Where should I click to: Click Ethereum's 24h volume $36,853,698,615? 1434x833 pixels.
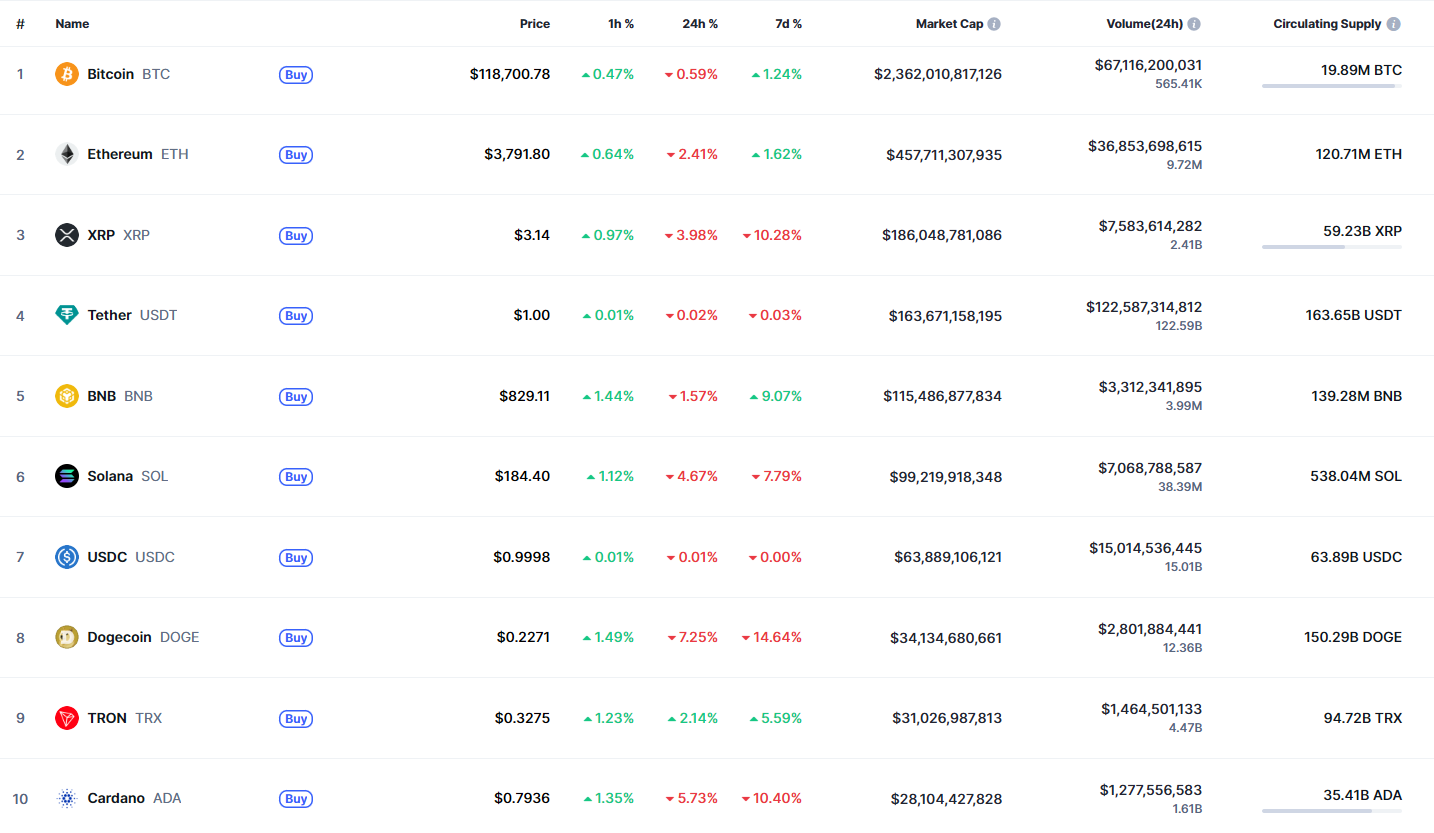pyautogui.click(x=1145, y=146)
